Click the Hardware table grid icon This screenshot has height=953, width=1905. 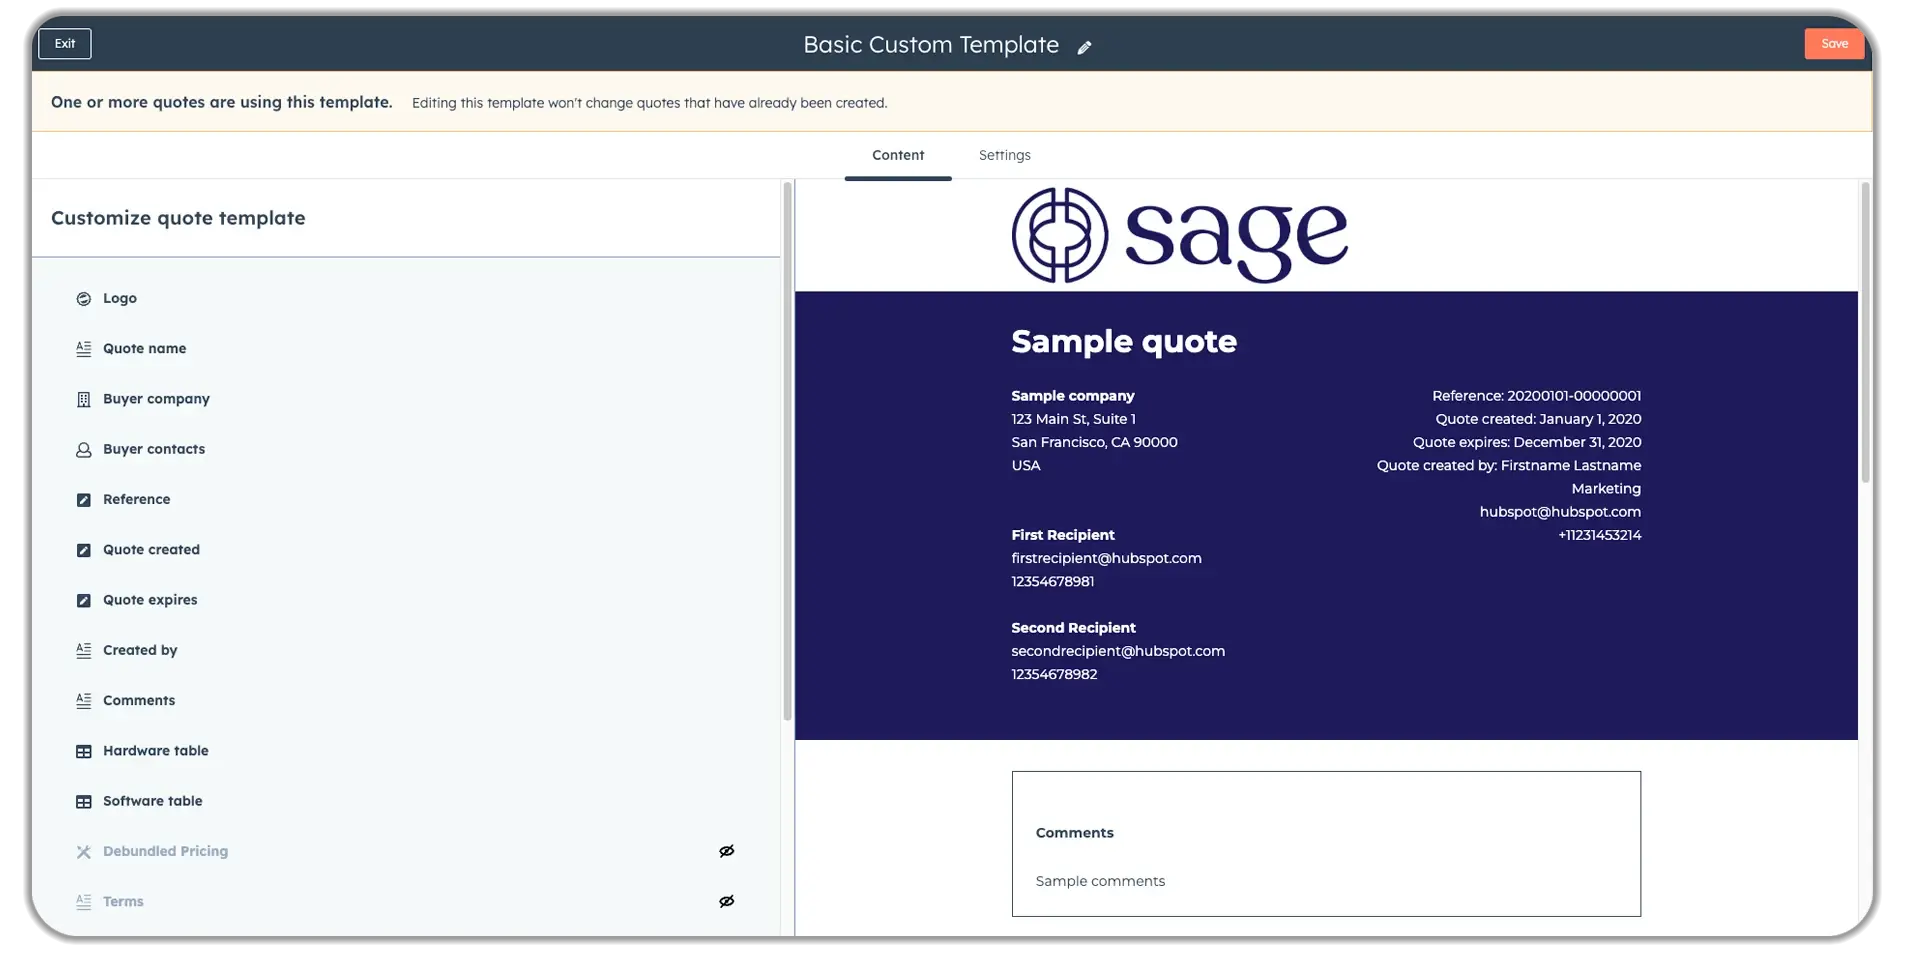[x=84, y=752]
